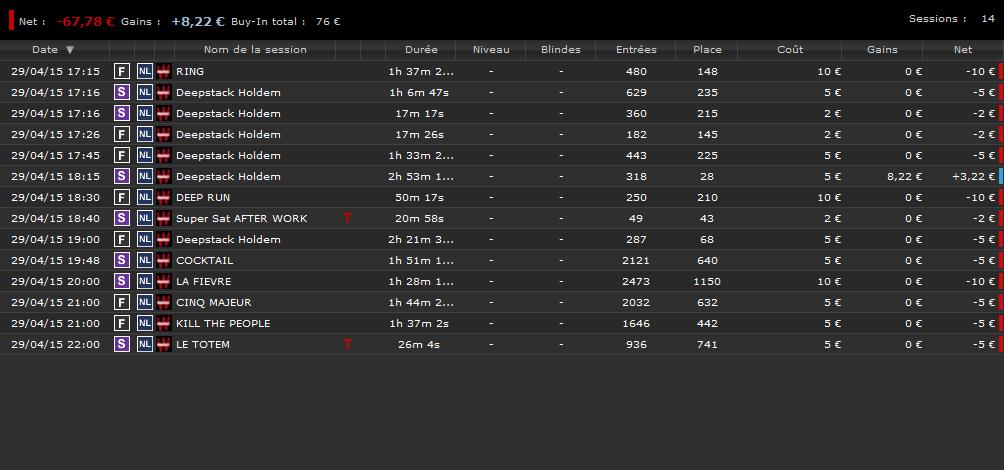This screenshot has height=470, width=1004.
Task: Sort by the Niveau column header
Action: (x=490, y=49)
